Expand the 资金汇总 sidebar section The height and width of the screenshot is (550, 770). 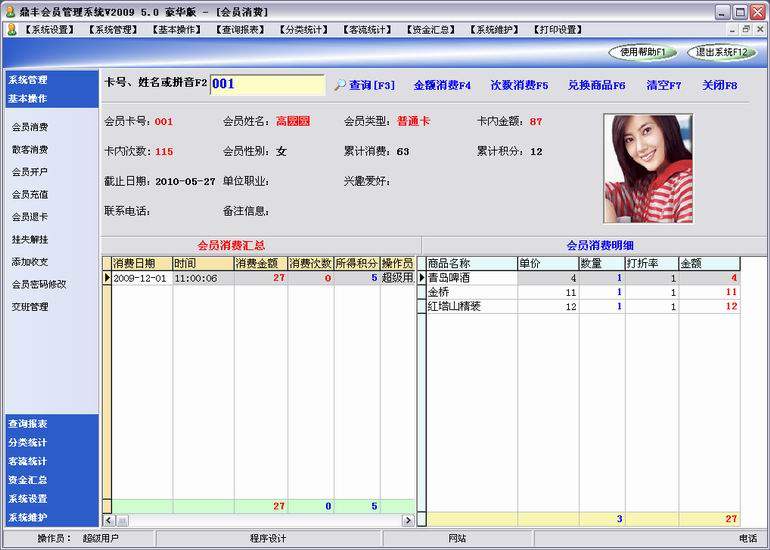pos(28,479)
